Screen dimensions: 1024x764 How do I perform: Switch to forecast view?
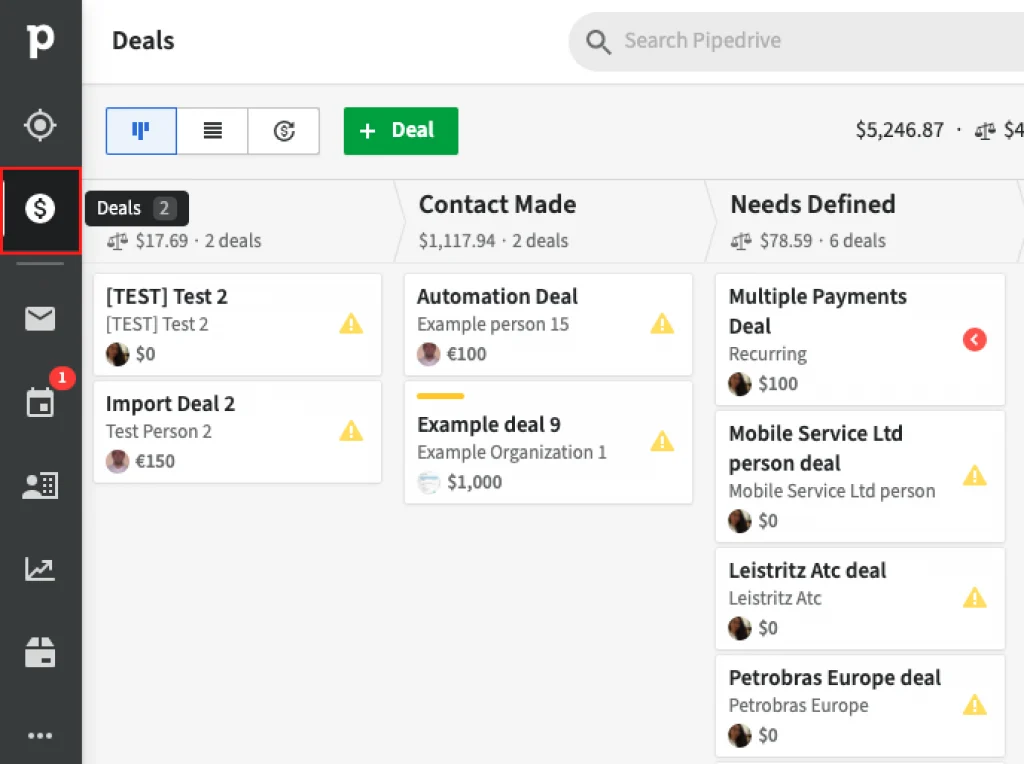tap(284, 131)
